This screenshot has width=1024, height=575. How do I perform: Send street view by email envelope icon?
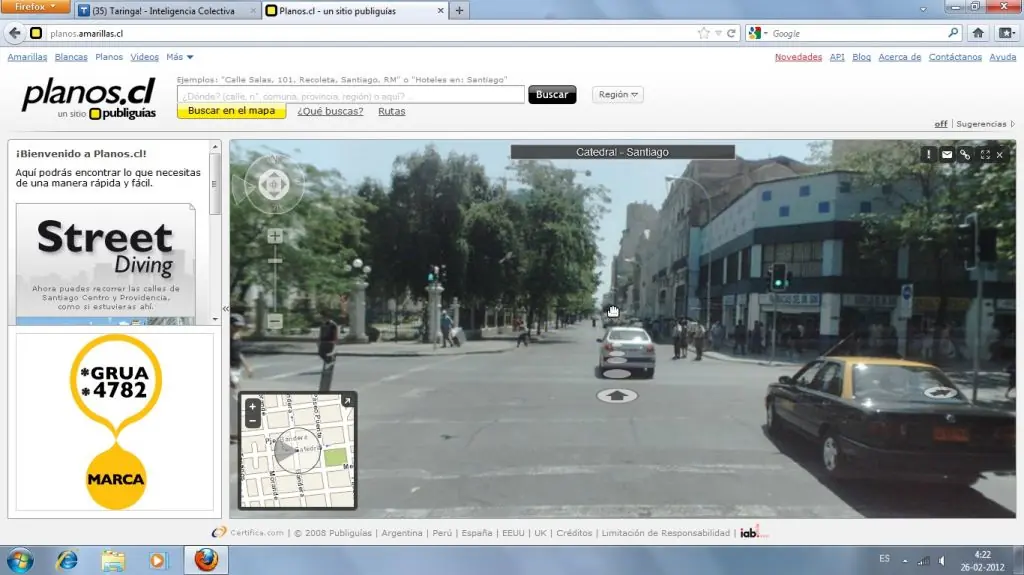[x=946, y=154]
